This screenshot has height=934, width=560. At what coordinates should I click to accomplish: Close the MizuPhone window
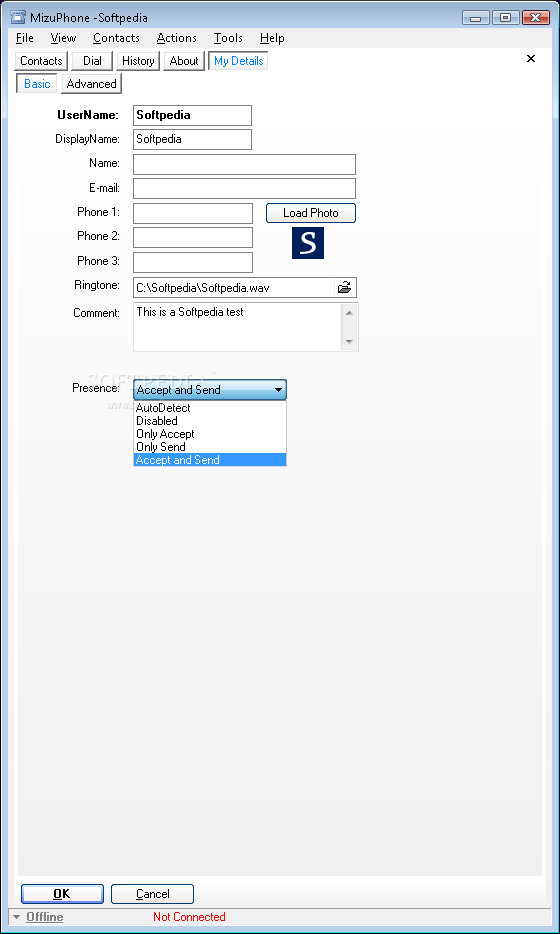(x=535, y=18)
